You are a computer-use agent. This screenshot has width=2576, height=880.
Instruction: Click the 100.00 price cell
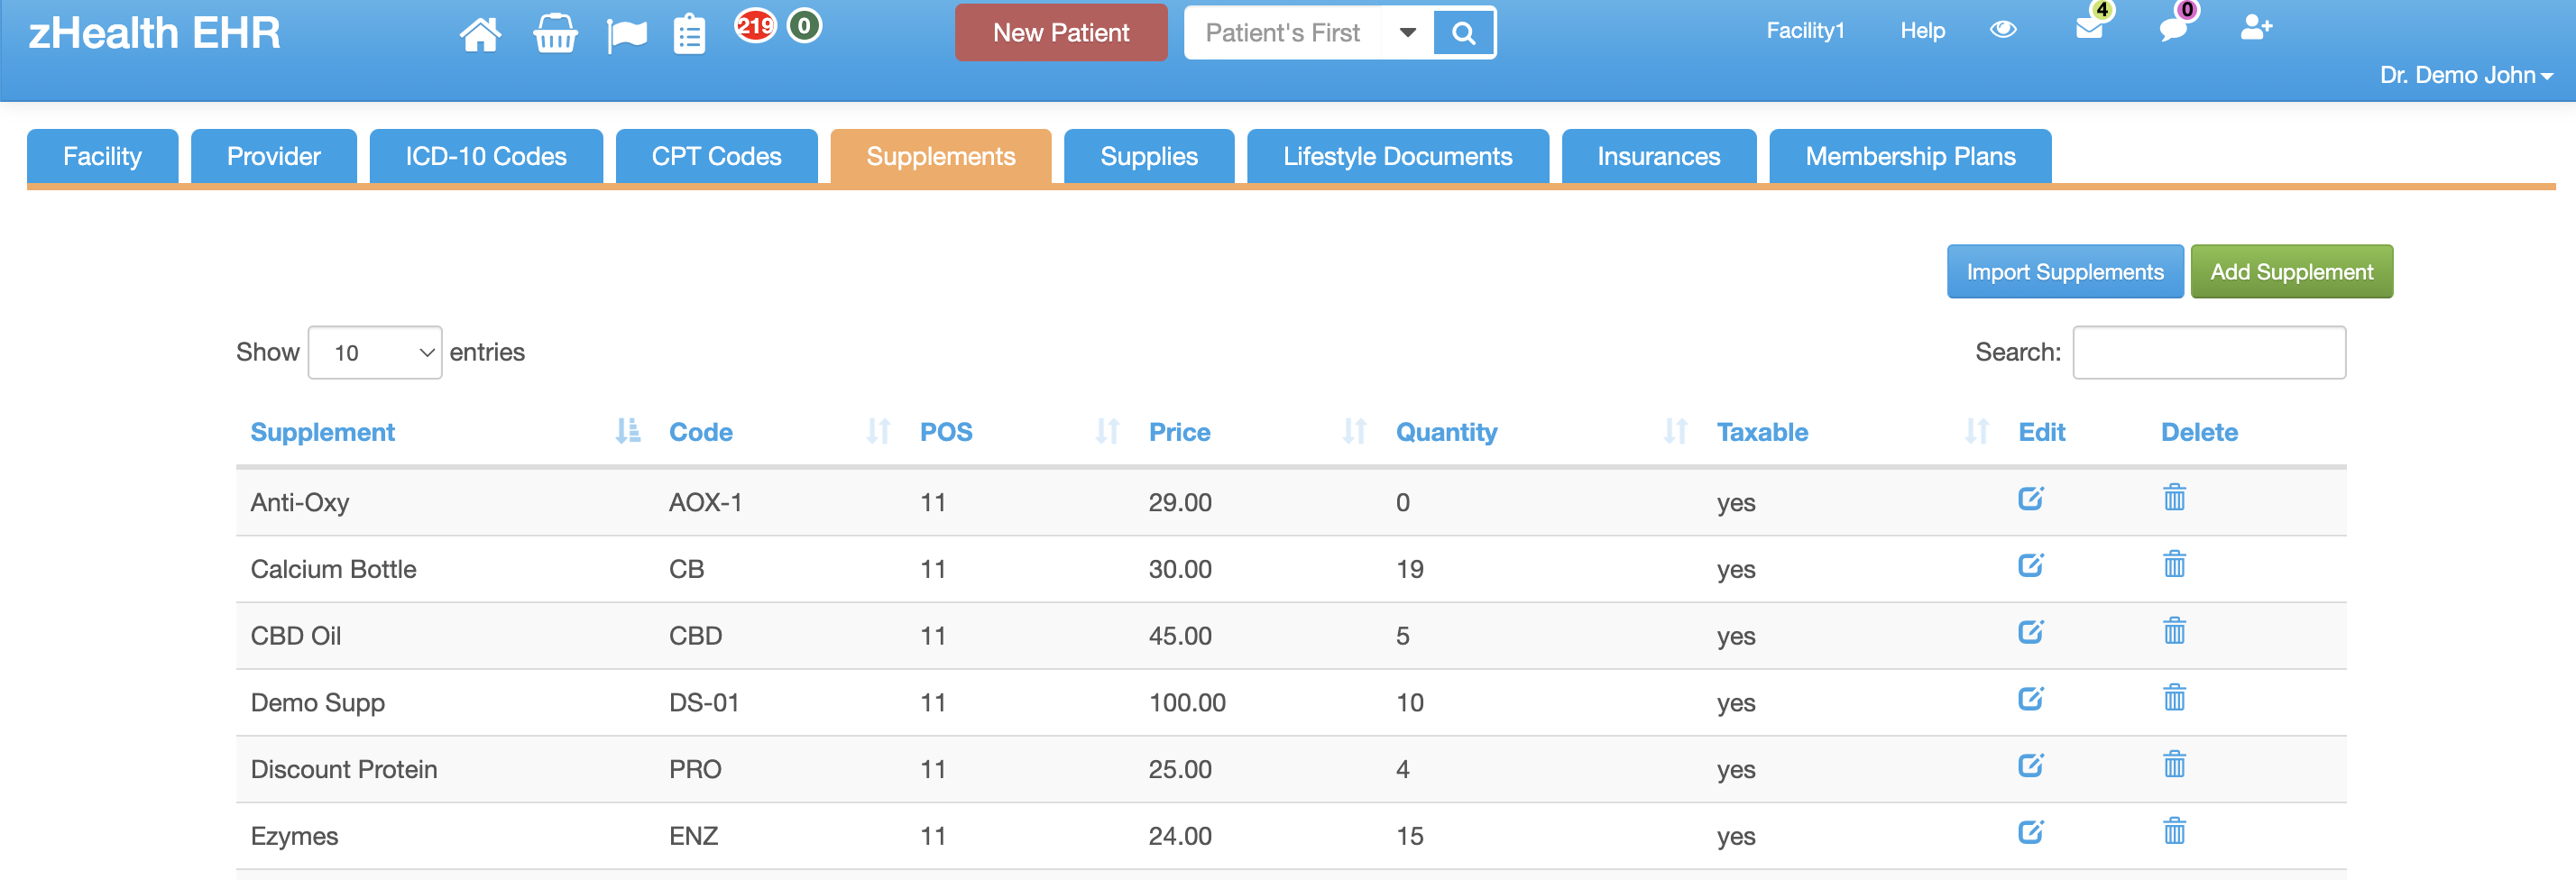click(x=1187, y=702)
